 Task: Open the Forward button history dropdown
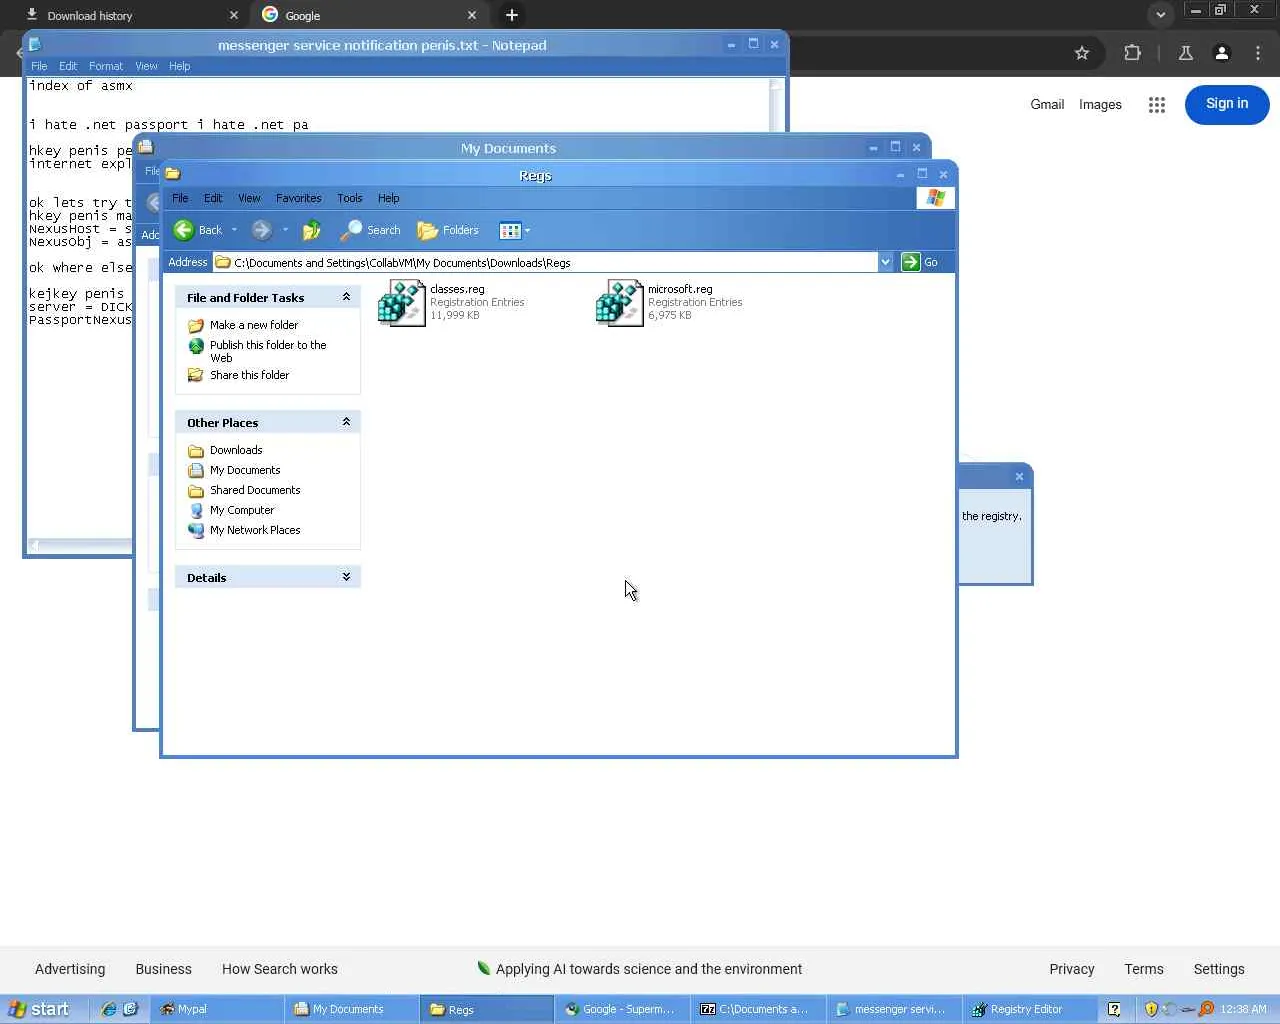(x=285, y=230)
